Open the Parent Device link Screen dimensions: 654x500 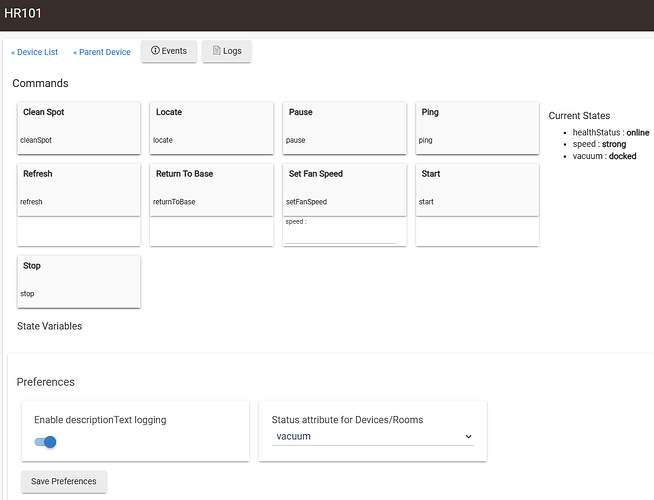(102, 52)
